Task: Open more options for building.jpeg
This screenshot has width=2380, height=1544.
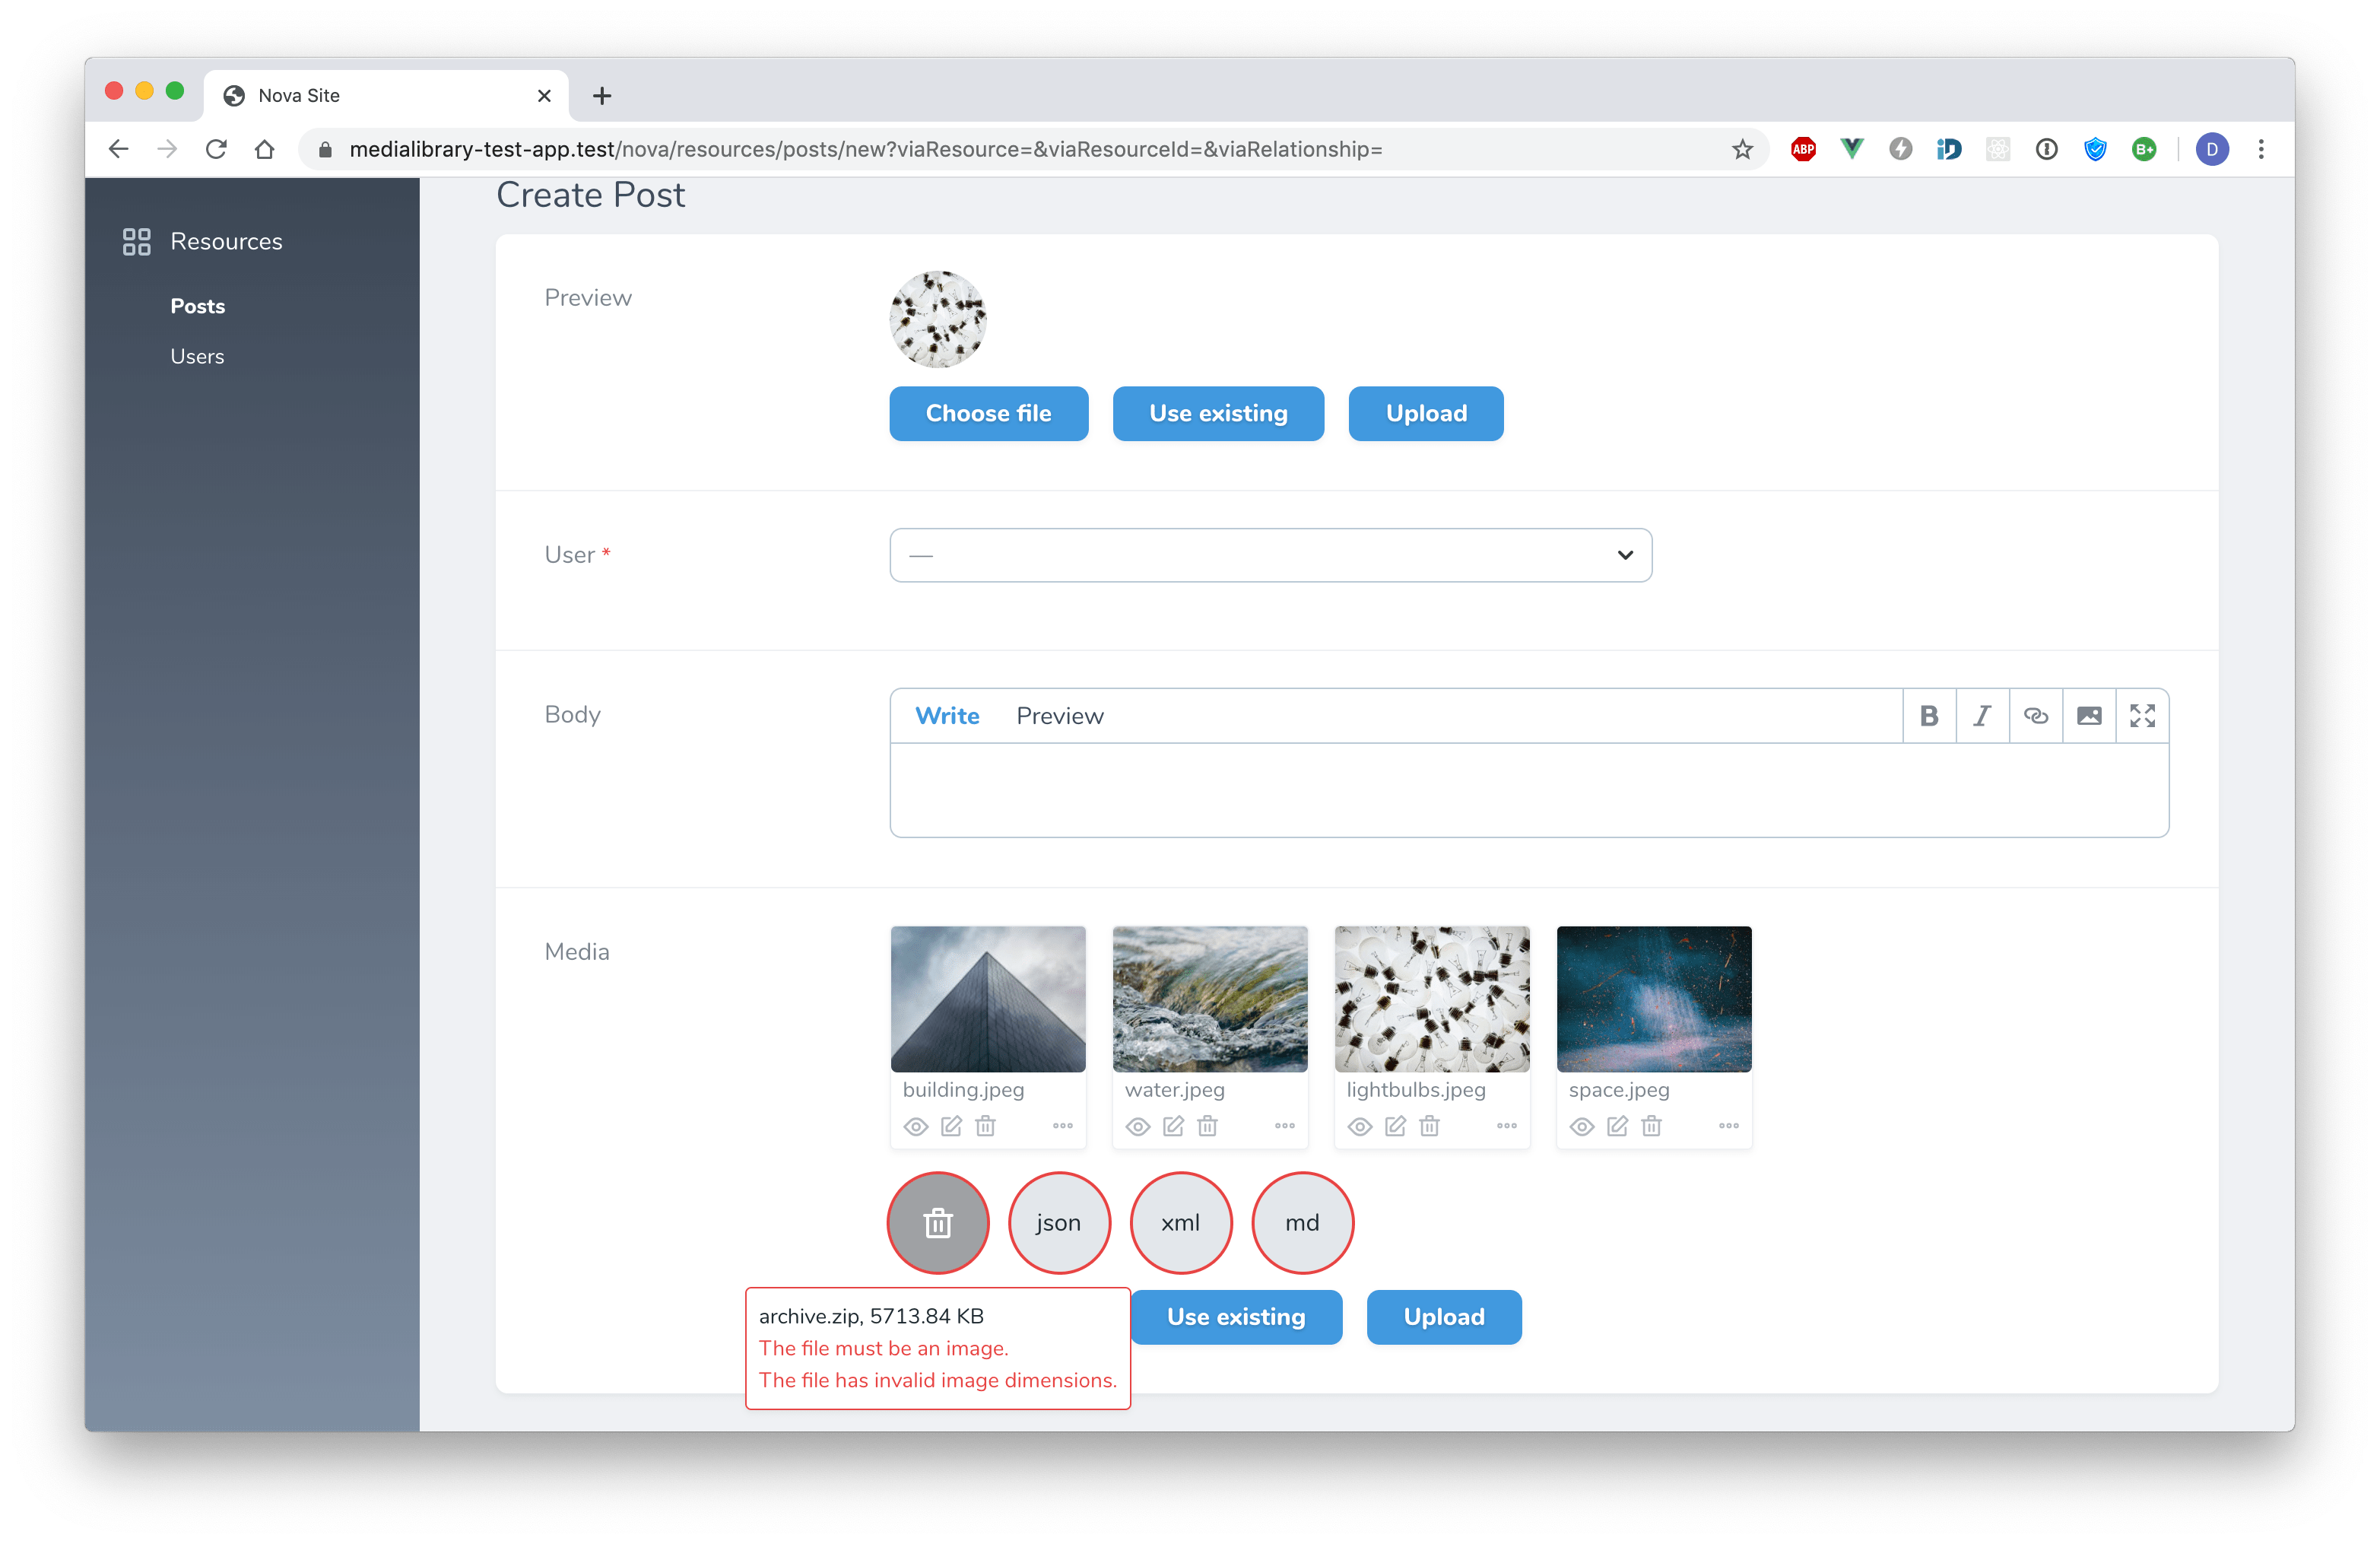Action: point(1063,1126)
